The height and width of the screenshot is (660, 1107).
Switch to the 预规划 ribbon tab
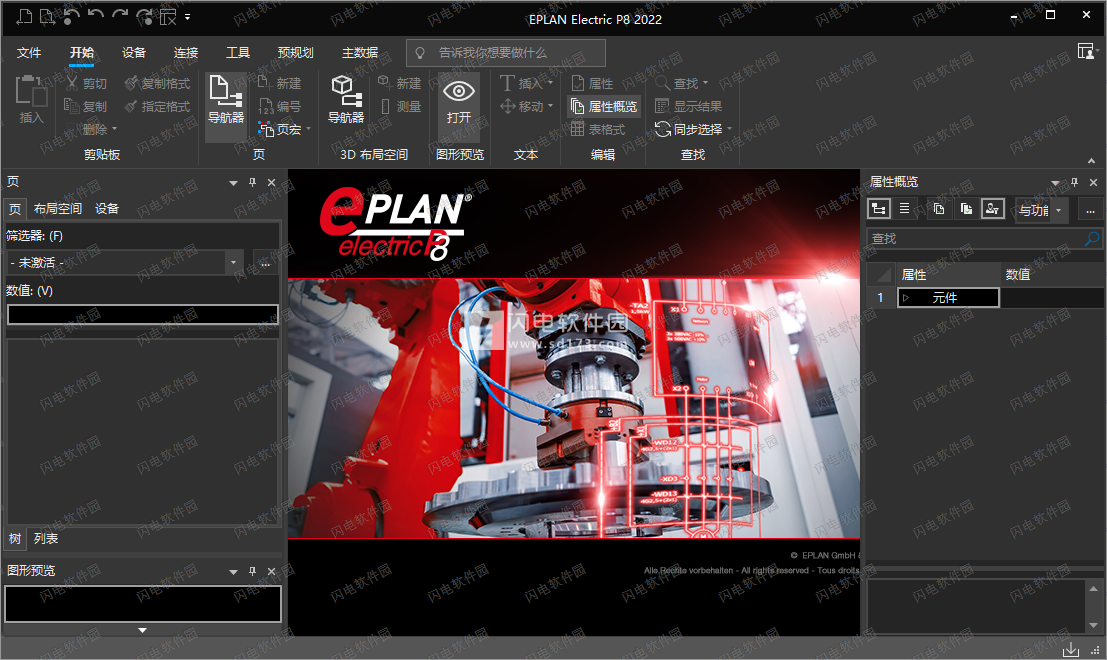coord(296,53)
